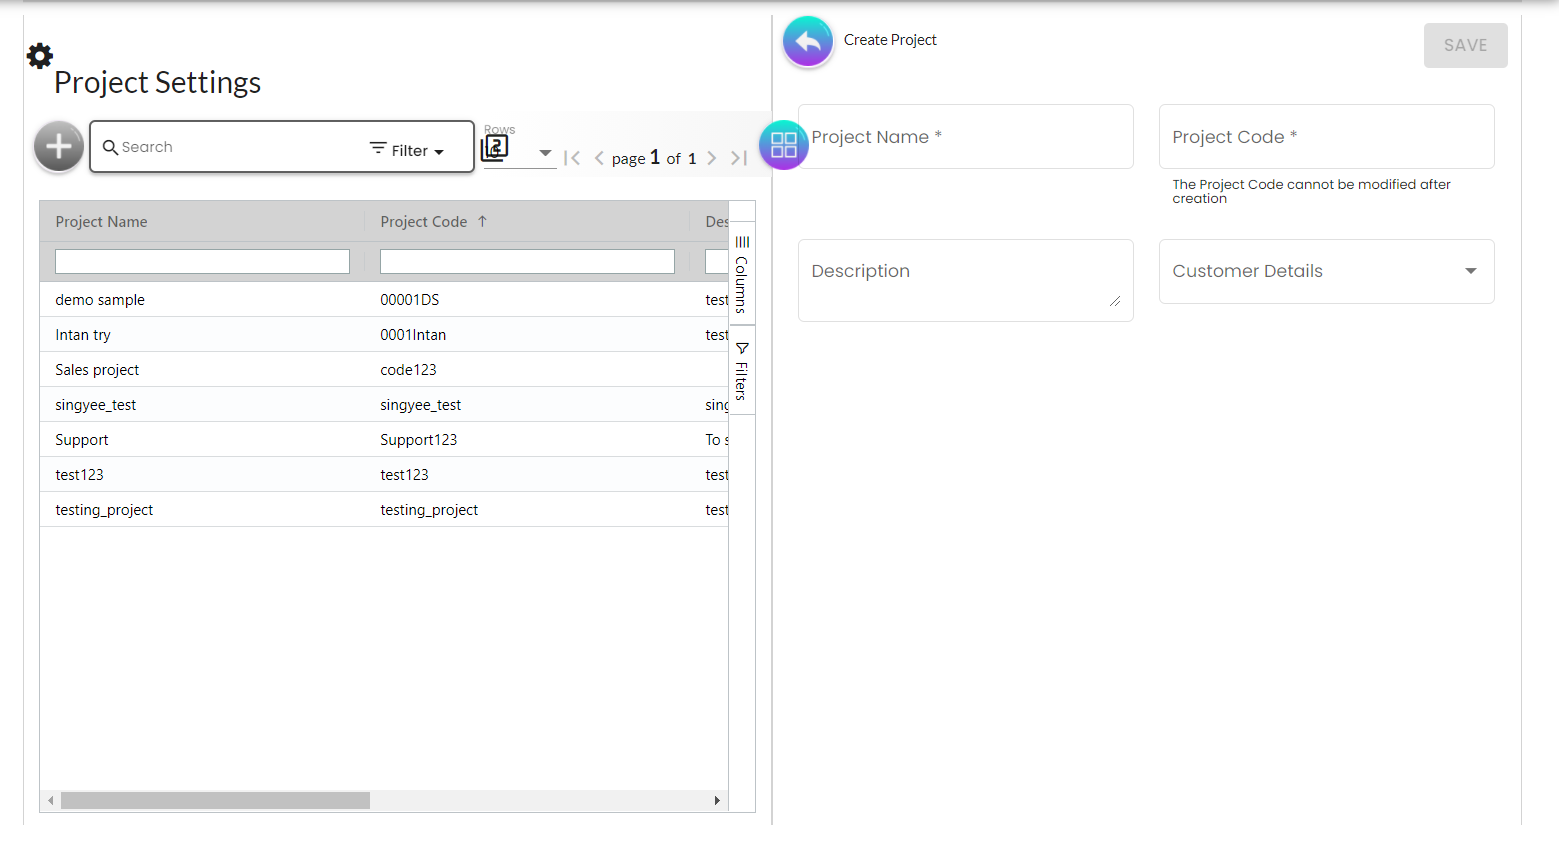Click the back arrow next to Create Project
The height and width of the screenshot is (851, 1559).
coord(808,42)
